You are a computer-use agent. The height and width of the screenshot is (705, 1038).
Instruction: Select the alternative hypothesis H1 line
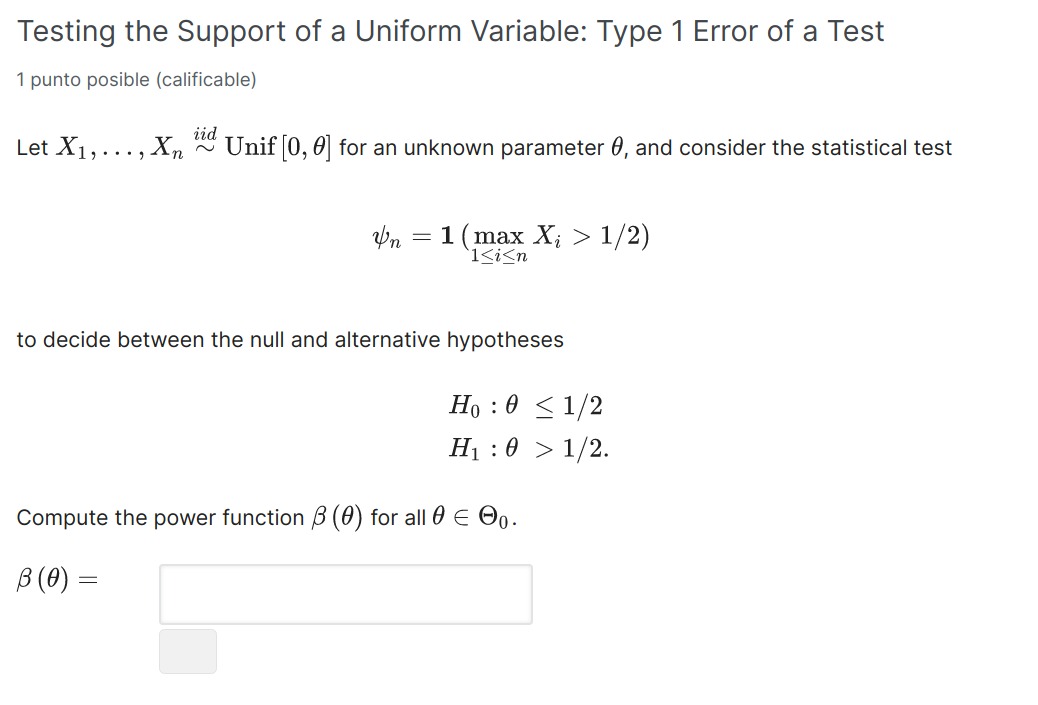click(x=527, y=448)
